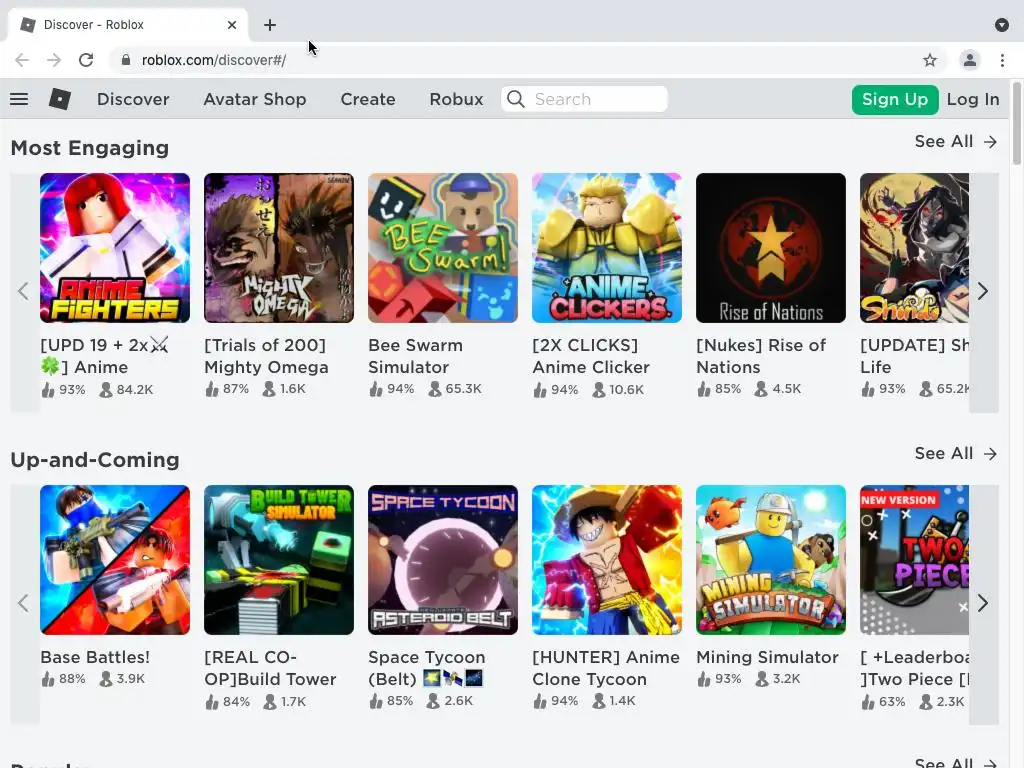Open the Discover nav item

133,99
